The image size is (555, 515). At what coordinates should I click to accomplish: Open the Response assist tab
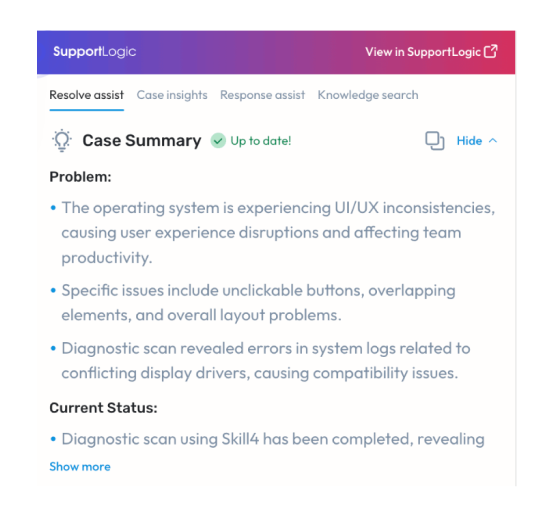262,95
